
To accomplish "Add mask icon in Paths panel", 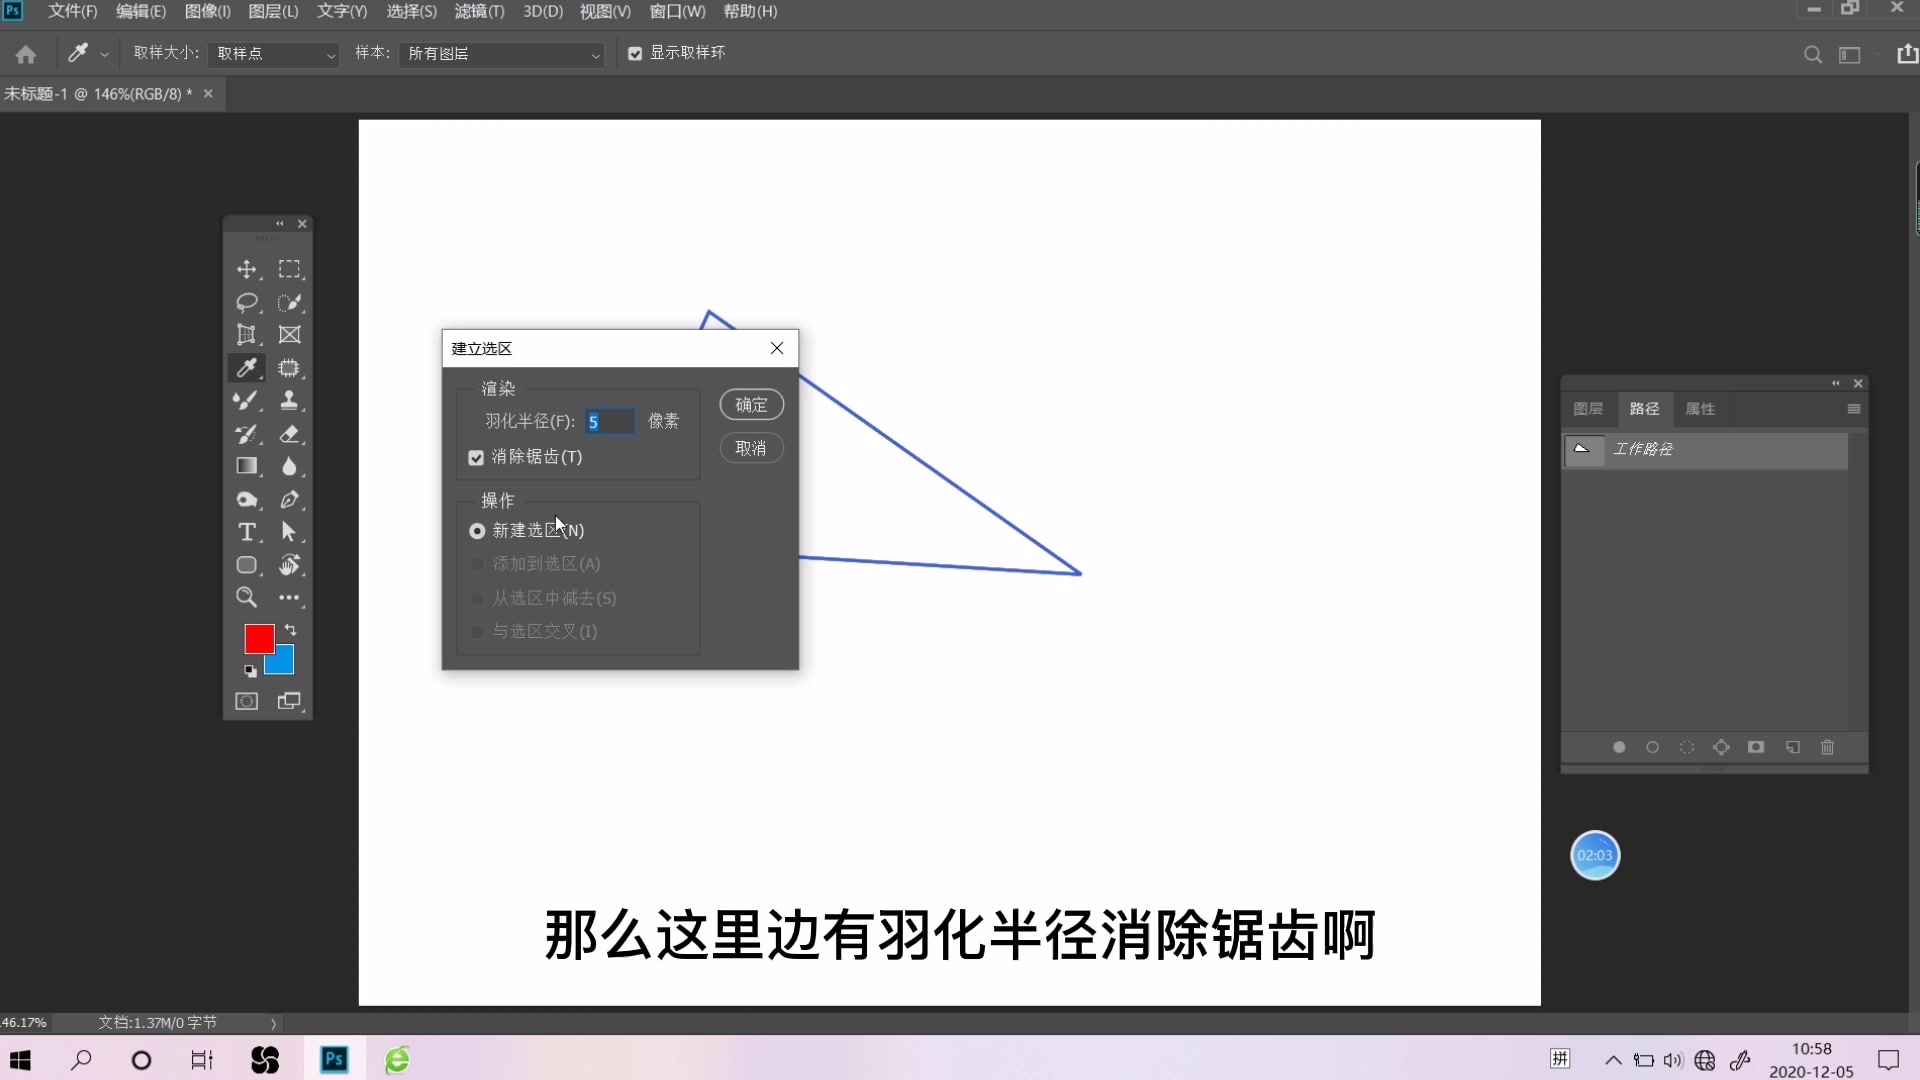I will [1756, 747].
